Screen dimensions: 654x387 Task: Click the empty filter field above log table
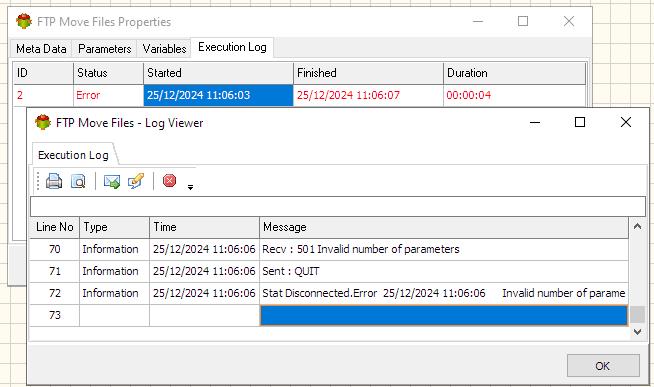[337, 206]
